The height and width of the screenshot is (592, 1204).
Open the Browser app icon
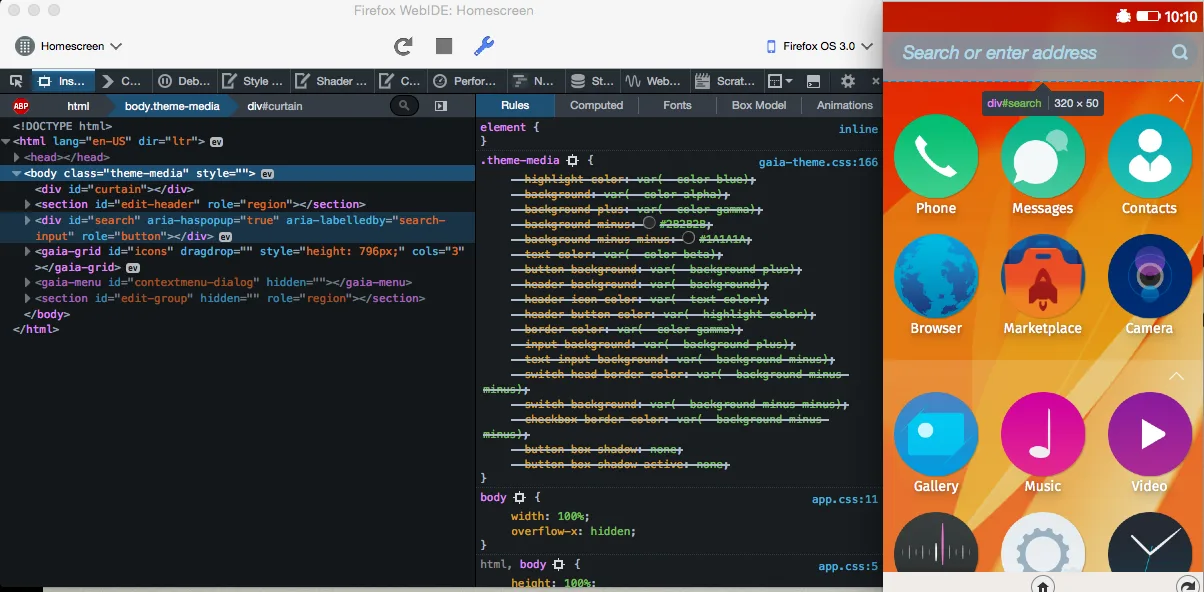(x=935, y=276)
